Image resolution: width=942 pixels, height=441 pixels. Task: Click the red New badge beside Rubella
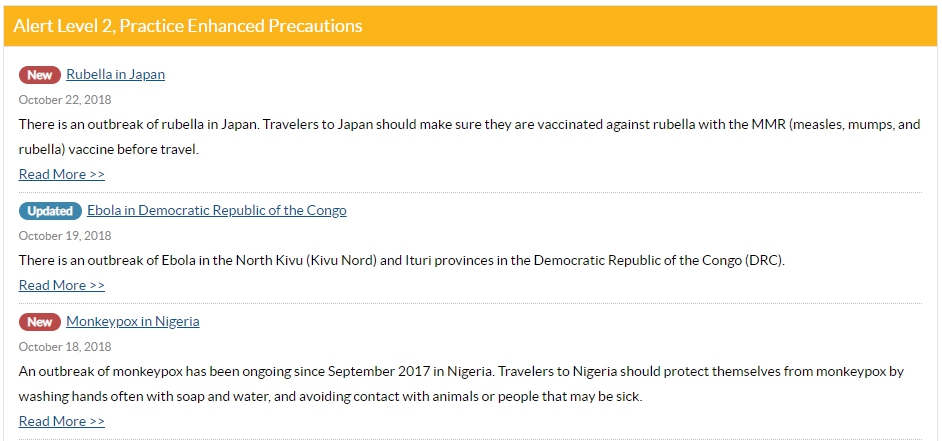click(x=40, y=75)
